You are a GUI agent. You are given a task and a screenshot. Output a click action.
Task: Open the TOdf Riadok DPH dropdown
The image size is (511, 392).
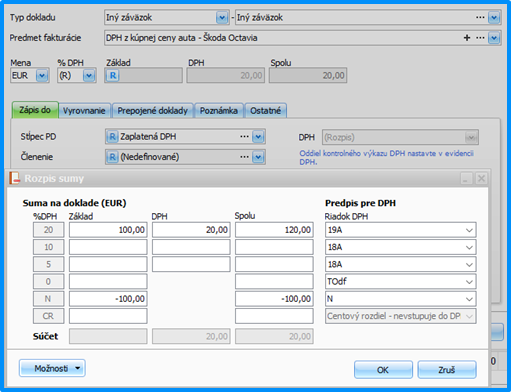469,282
